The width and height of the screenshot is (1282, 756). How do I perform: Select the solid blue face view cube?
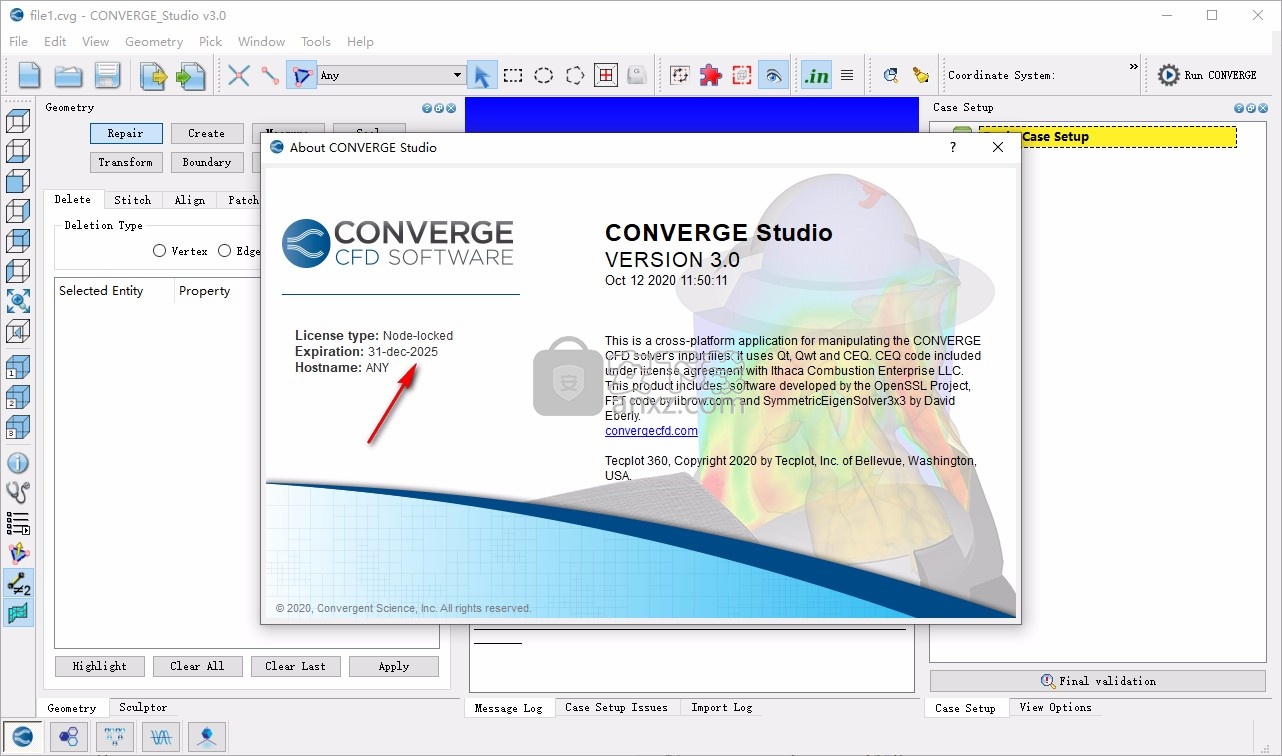click(x=18, y=181)
